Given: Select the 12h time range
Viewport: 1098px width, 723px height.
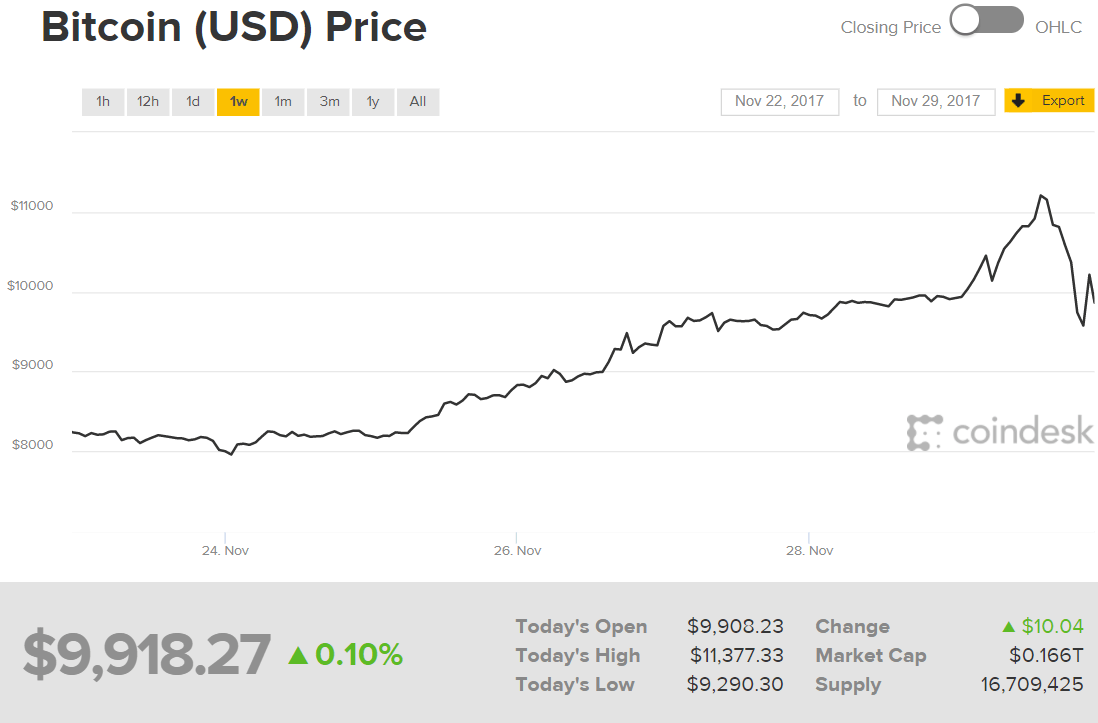Looking at the screenshot, I should pyautogui.click(x=147, y=101).
